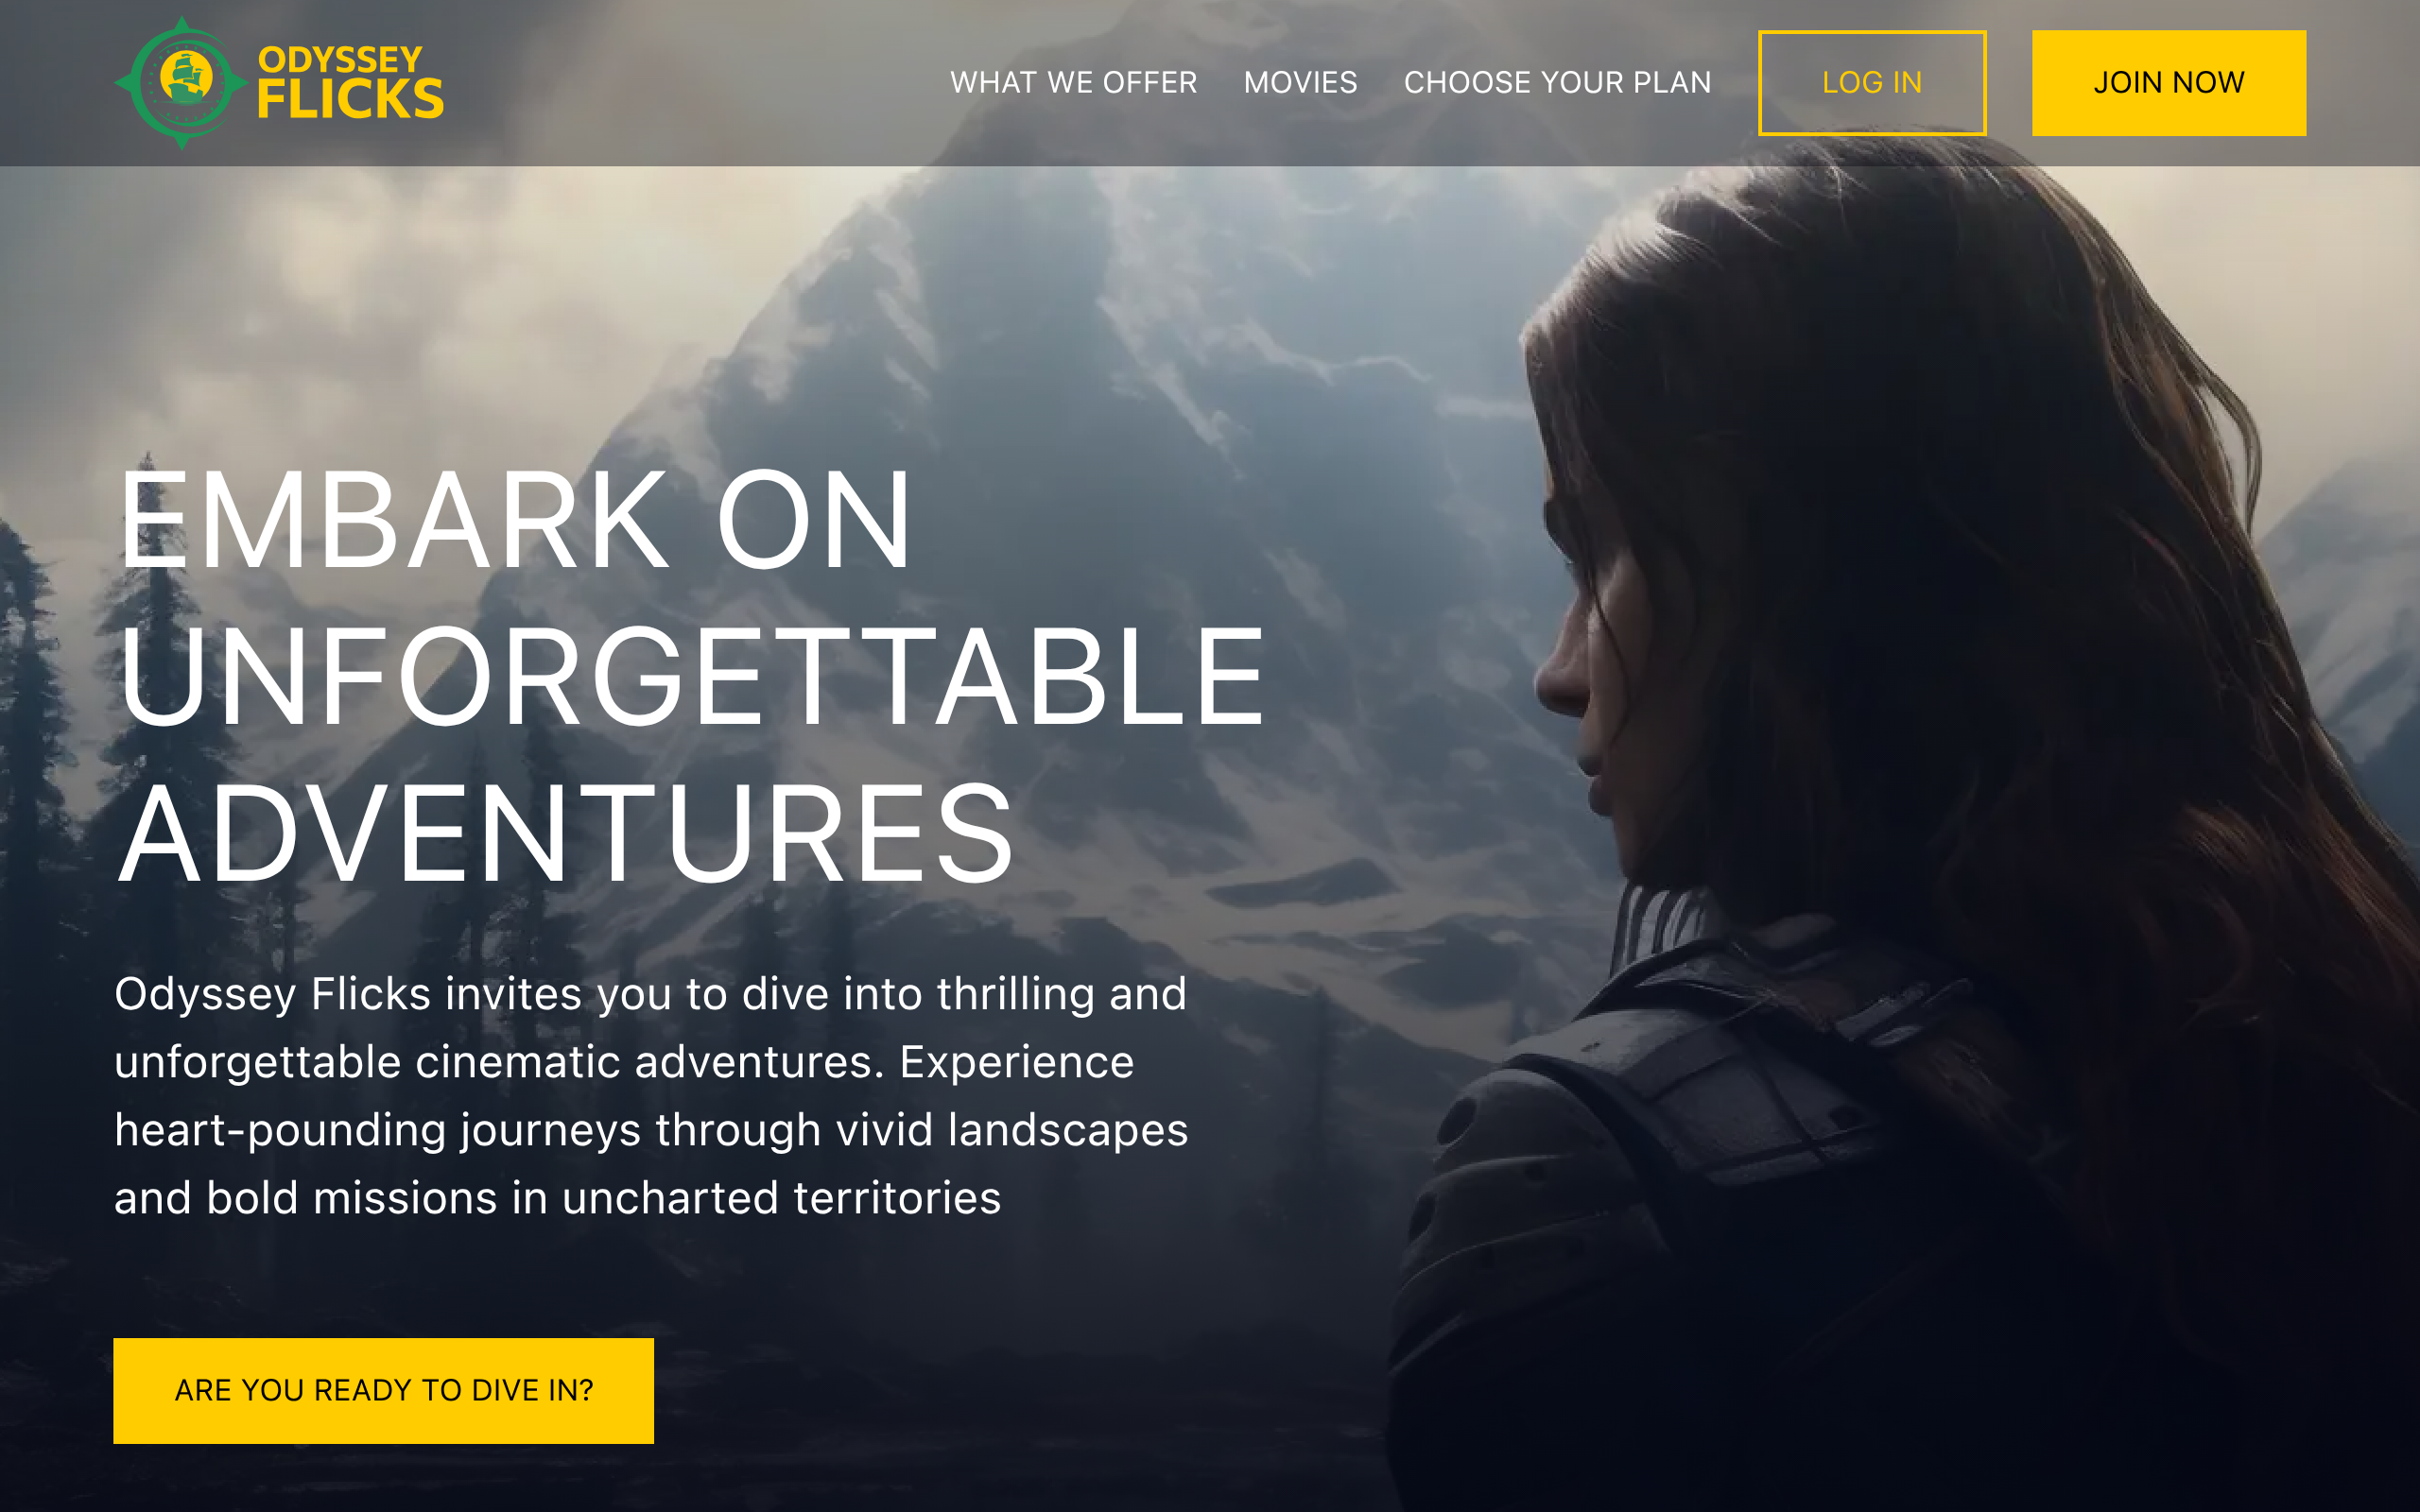Screen dimensions: 2420x1512
Task: Click the EMBARK ON heading line
Action: coord(515,520)
